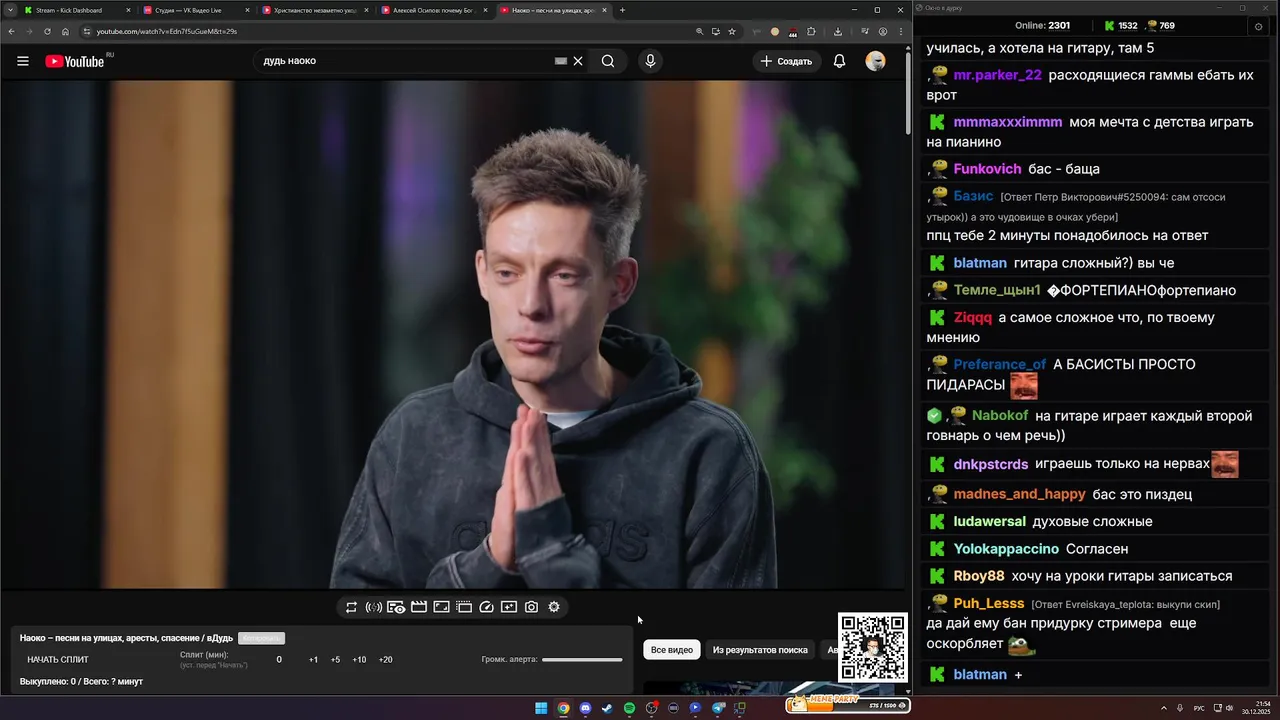
Task: Open the Windows Start button
Action: click(541, 708)
